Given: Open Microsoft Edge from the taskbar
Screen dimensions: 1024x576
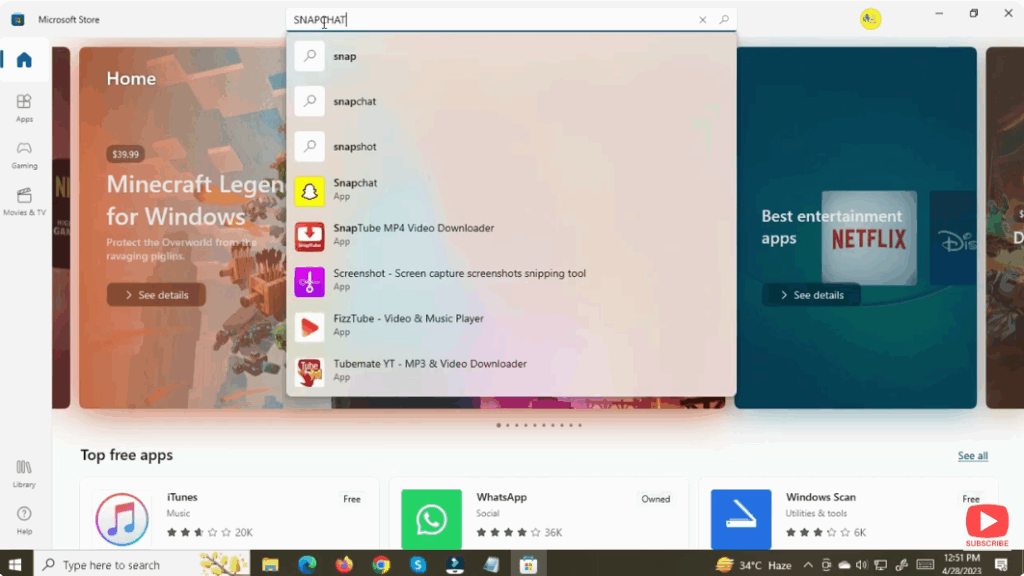Looking at the screenshot, I should tap(307, 565).
